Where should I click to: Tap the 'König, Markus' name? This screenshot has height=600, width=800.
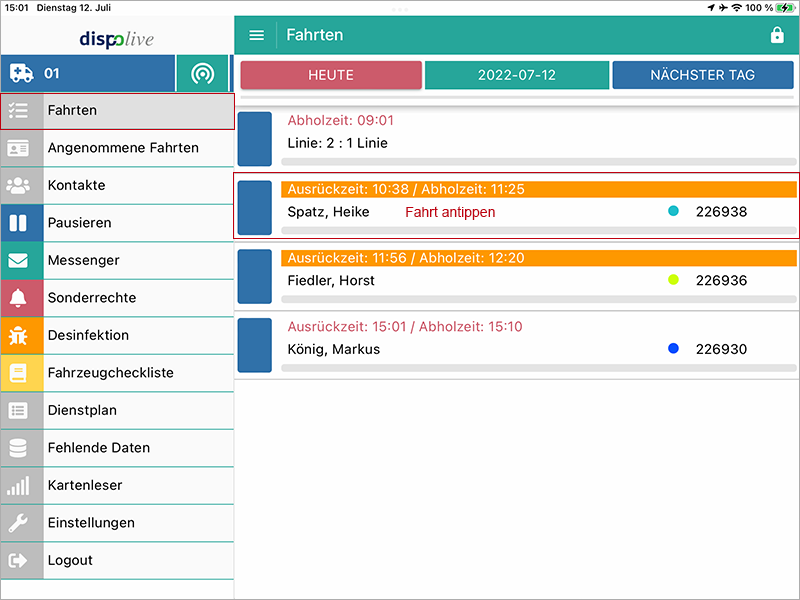pyautogui.click(x=334, y=349)
